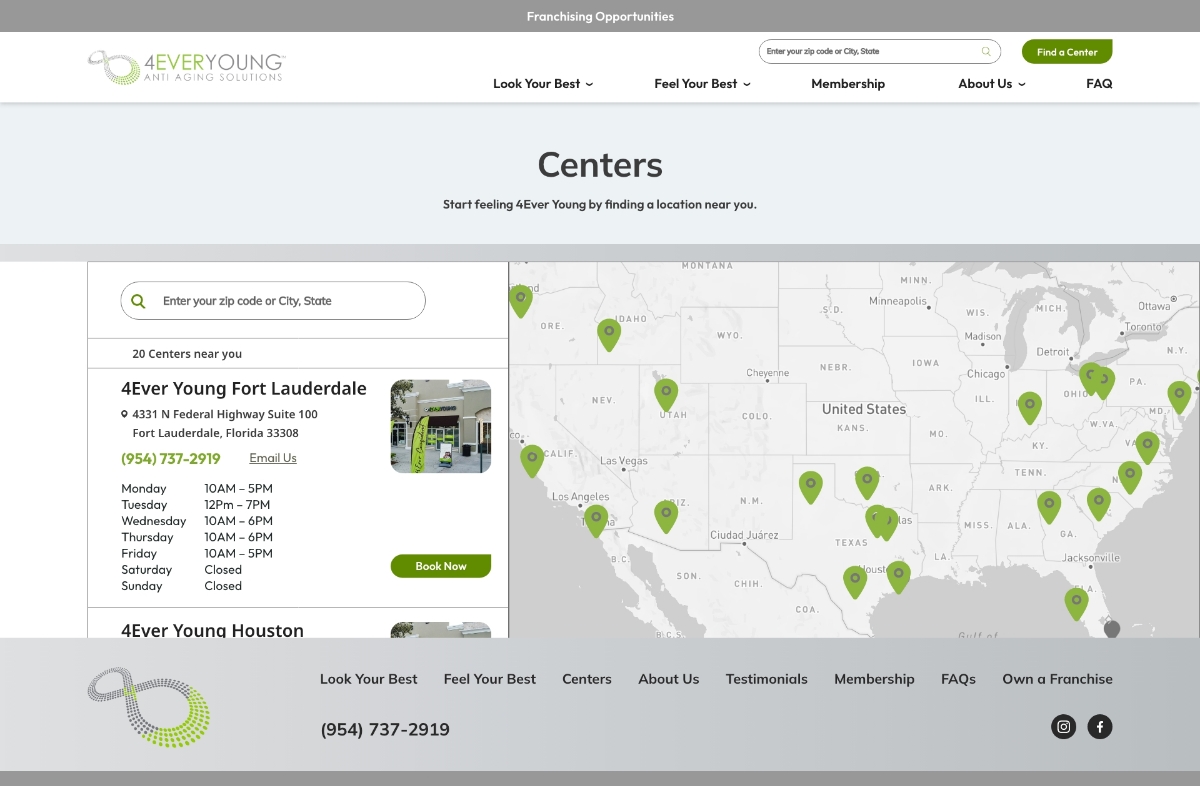This screenshot has width=1200, height=786.
Task: Go to Feel Your Best in footer
Action: (490, 679)
